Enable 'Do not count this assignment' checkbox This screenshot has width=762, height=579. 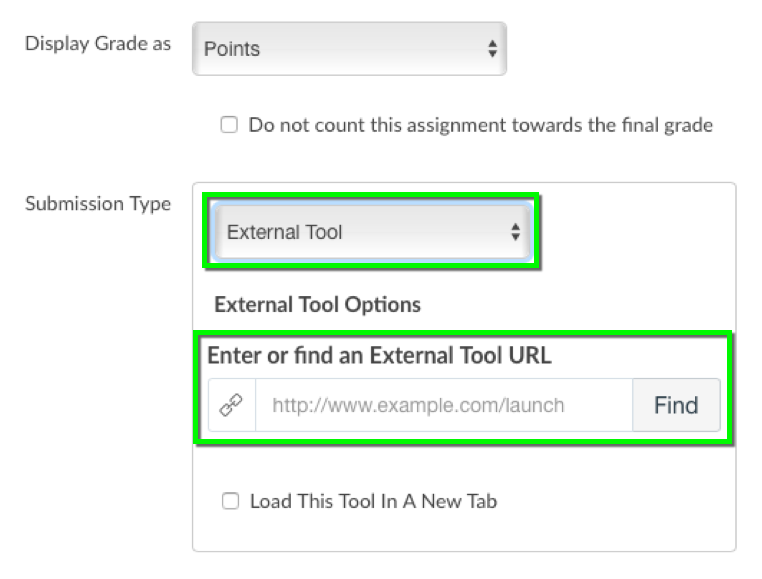click(x=229, y=124)
